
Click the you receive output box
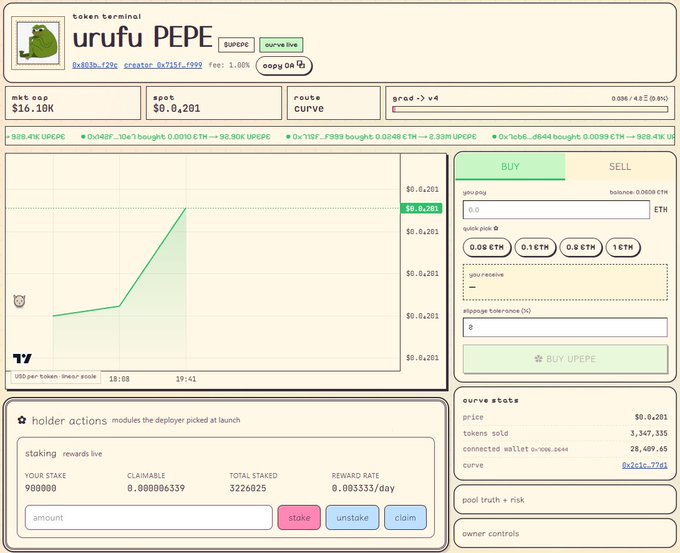[x=565, y=282]
